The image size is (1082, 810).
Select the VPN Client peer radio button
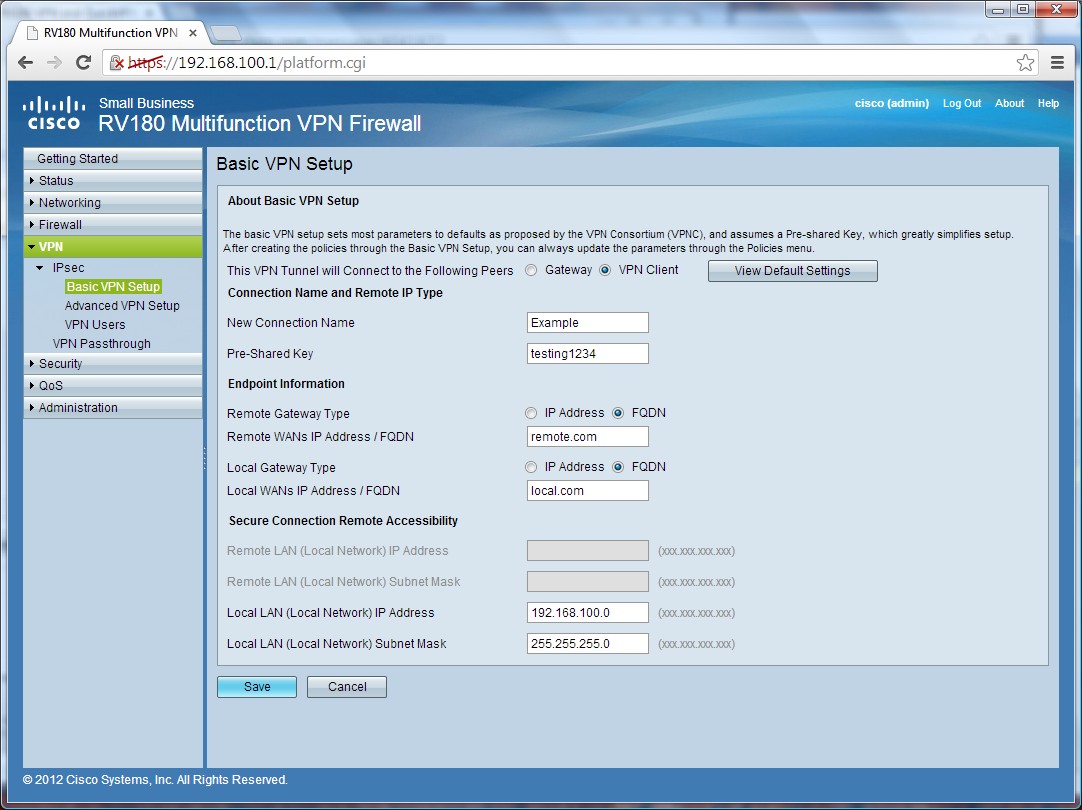(x=605, y=270)
